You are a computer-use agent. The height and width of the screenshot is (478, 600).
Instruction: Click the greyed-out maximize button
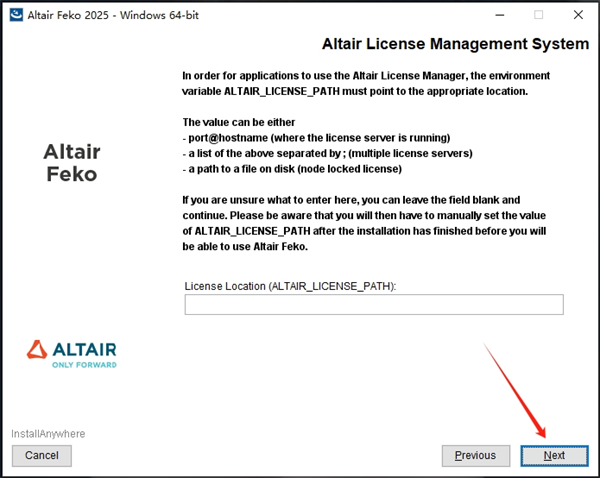(x=538, y=14)
